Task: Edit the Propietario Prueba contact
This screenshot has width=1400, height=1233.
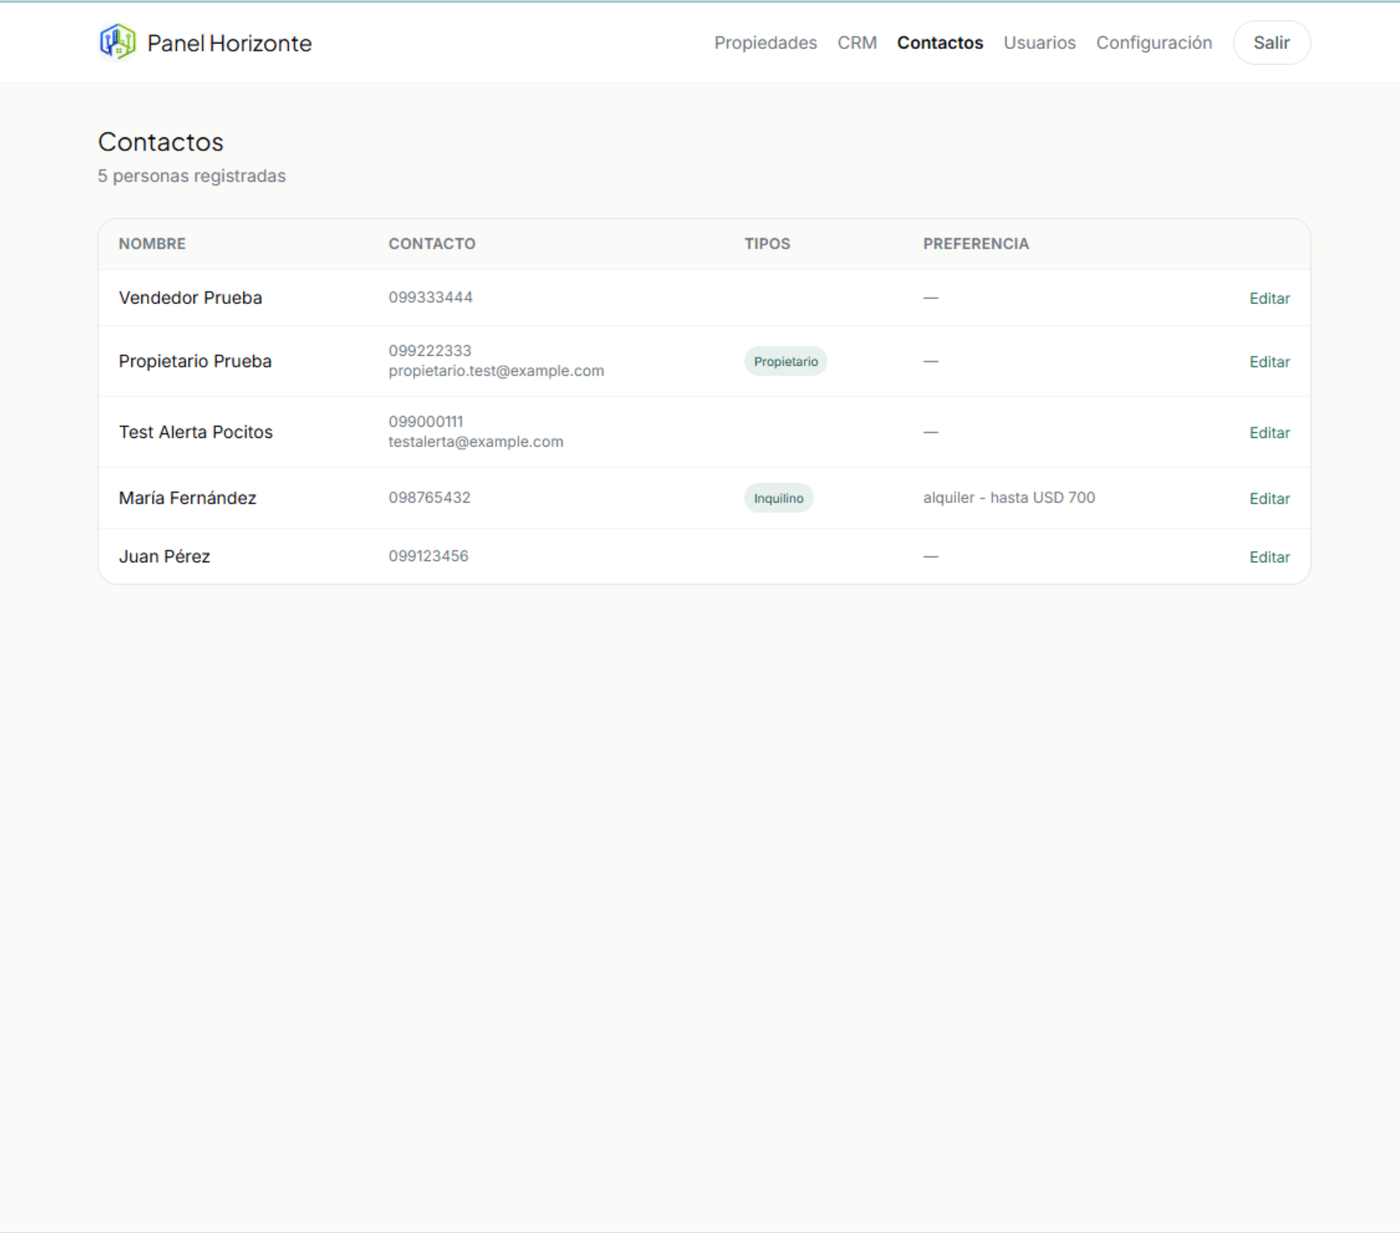Action: [x=1269, y=362]
